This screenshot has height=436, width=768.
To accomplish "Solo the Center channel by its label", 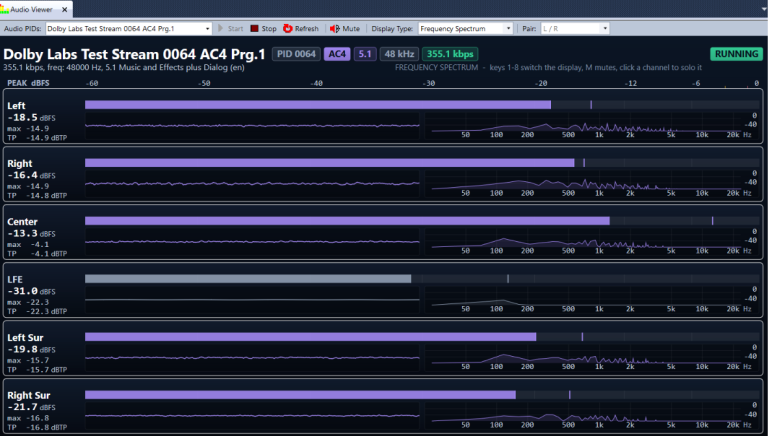I will [x=22, y=221].
